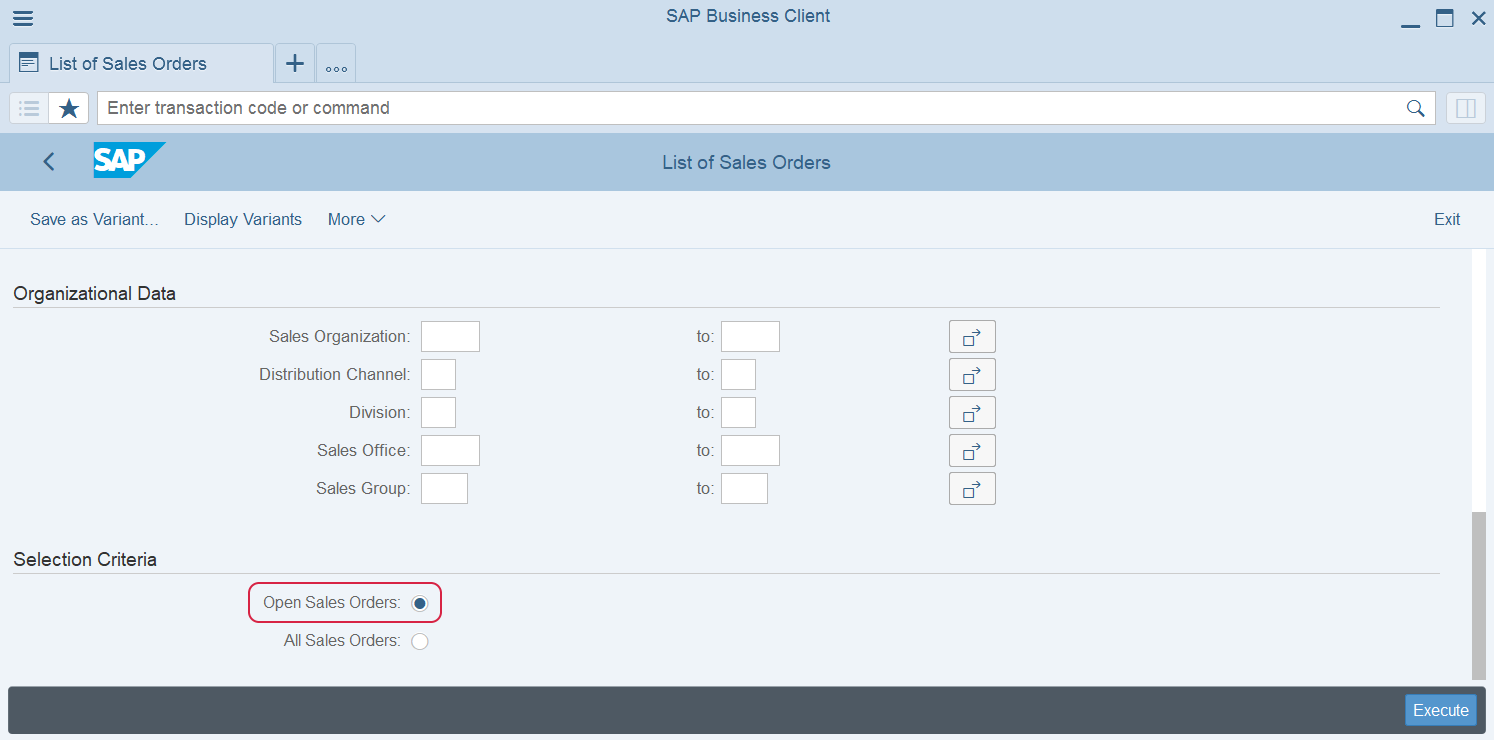Screen dimensions: 1494x740
Task: Open multiple selection for Sales Office
Action: (x=972, y=451)
